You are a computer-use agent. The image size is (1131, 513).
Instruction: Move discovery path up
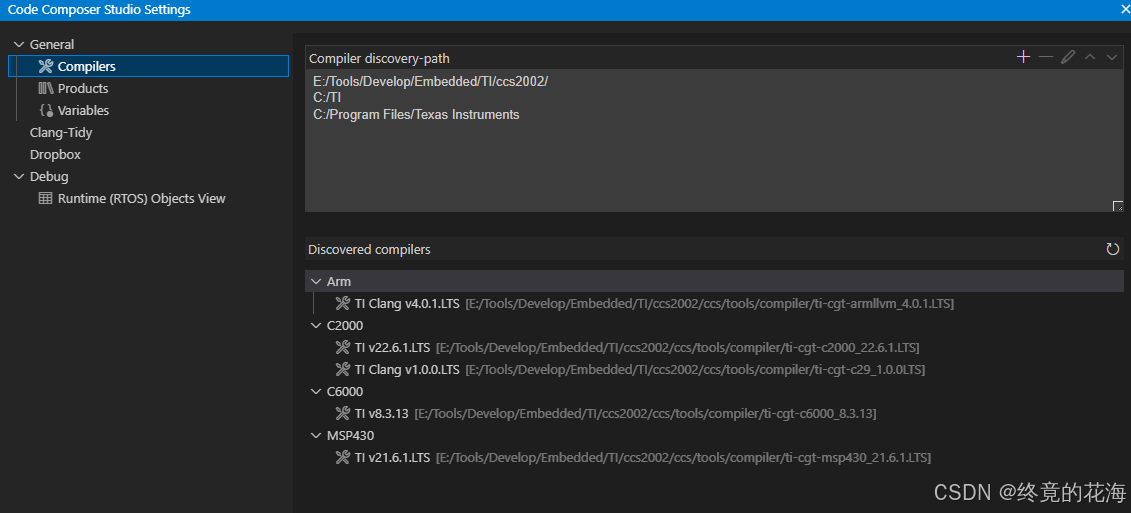[x=1090, y=57]
